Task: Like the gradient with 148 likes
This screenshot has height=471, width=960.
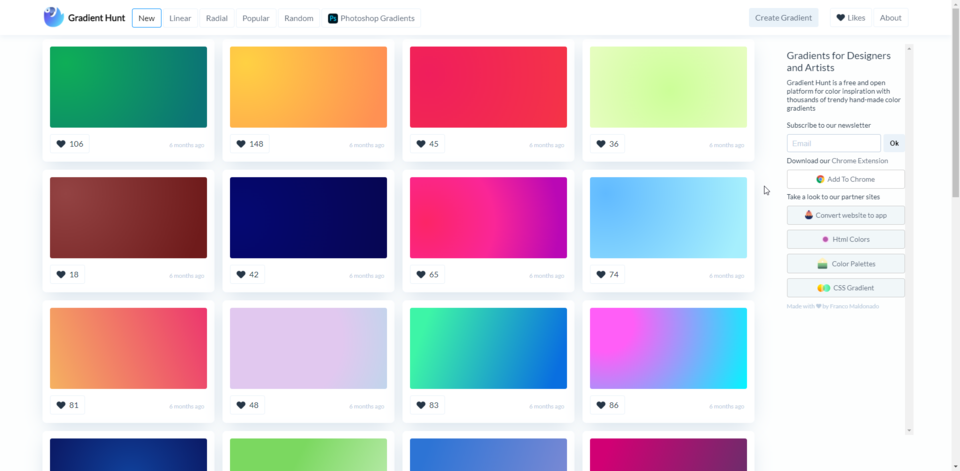Action: [250, 144]
